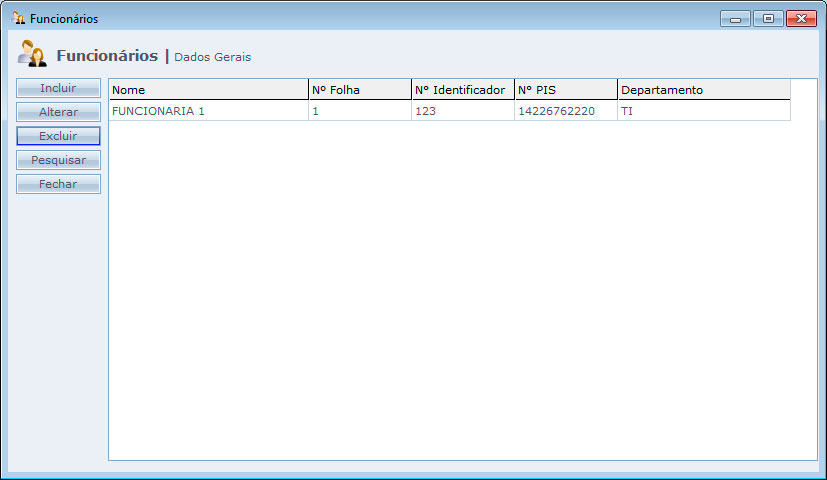827x480 pixels.
Task: Click the Departamento column header
Action: [x=703, y=90]
